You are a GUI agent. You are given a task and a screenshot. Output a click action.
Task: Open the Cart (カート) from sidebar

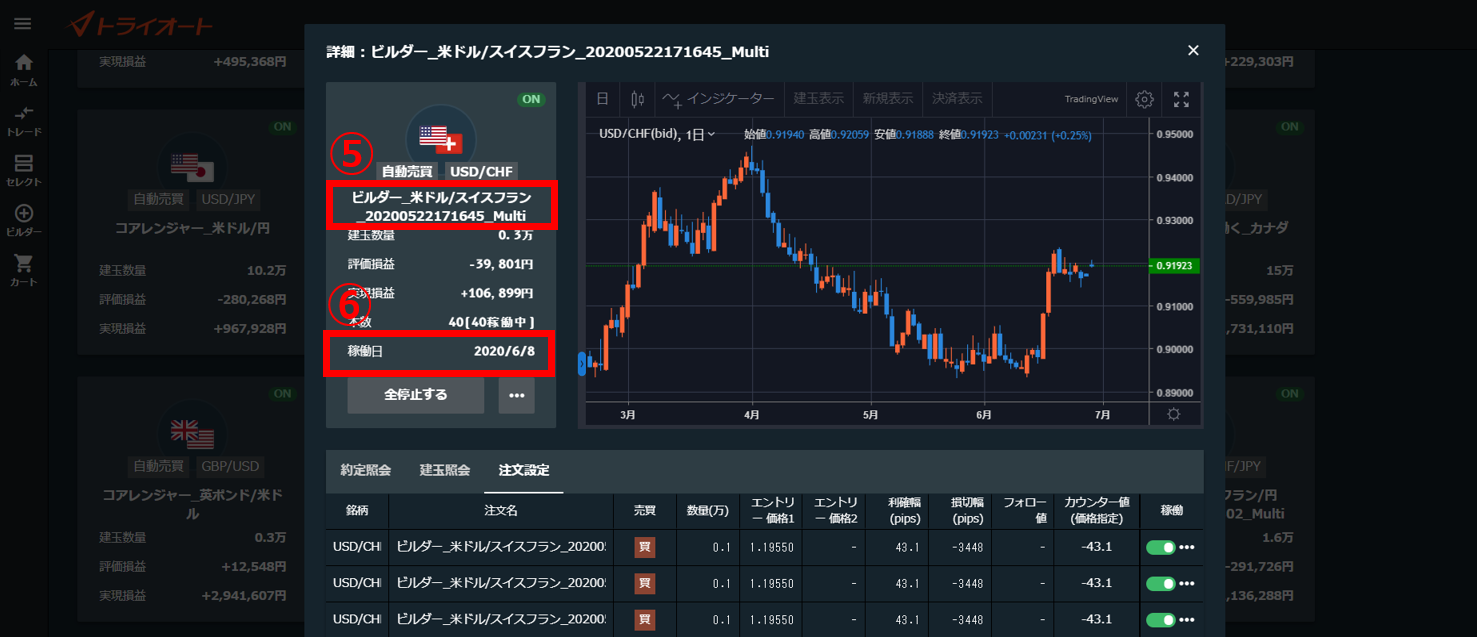23,270
